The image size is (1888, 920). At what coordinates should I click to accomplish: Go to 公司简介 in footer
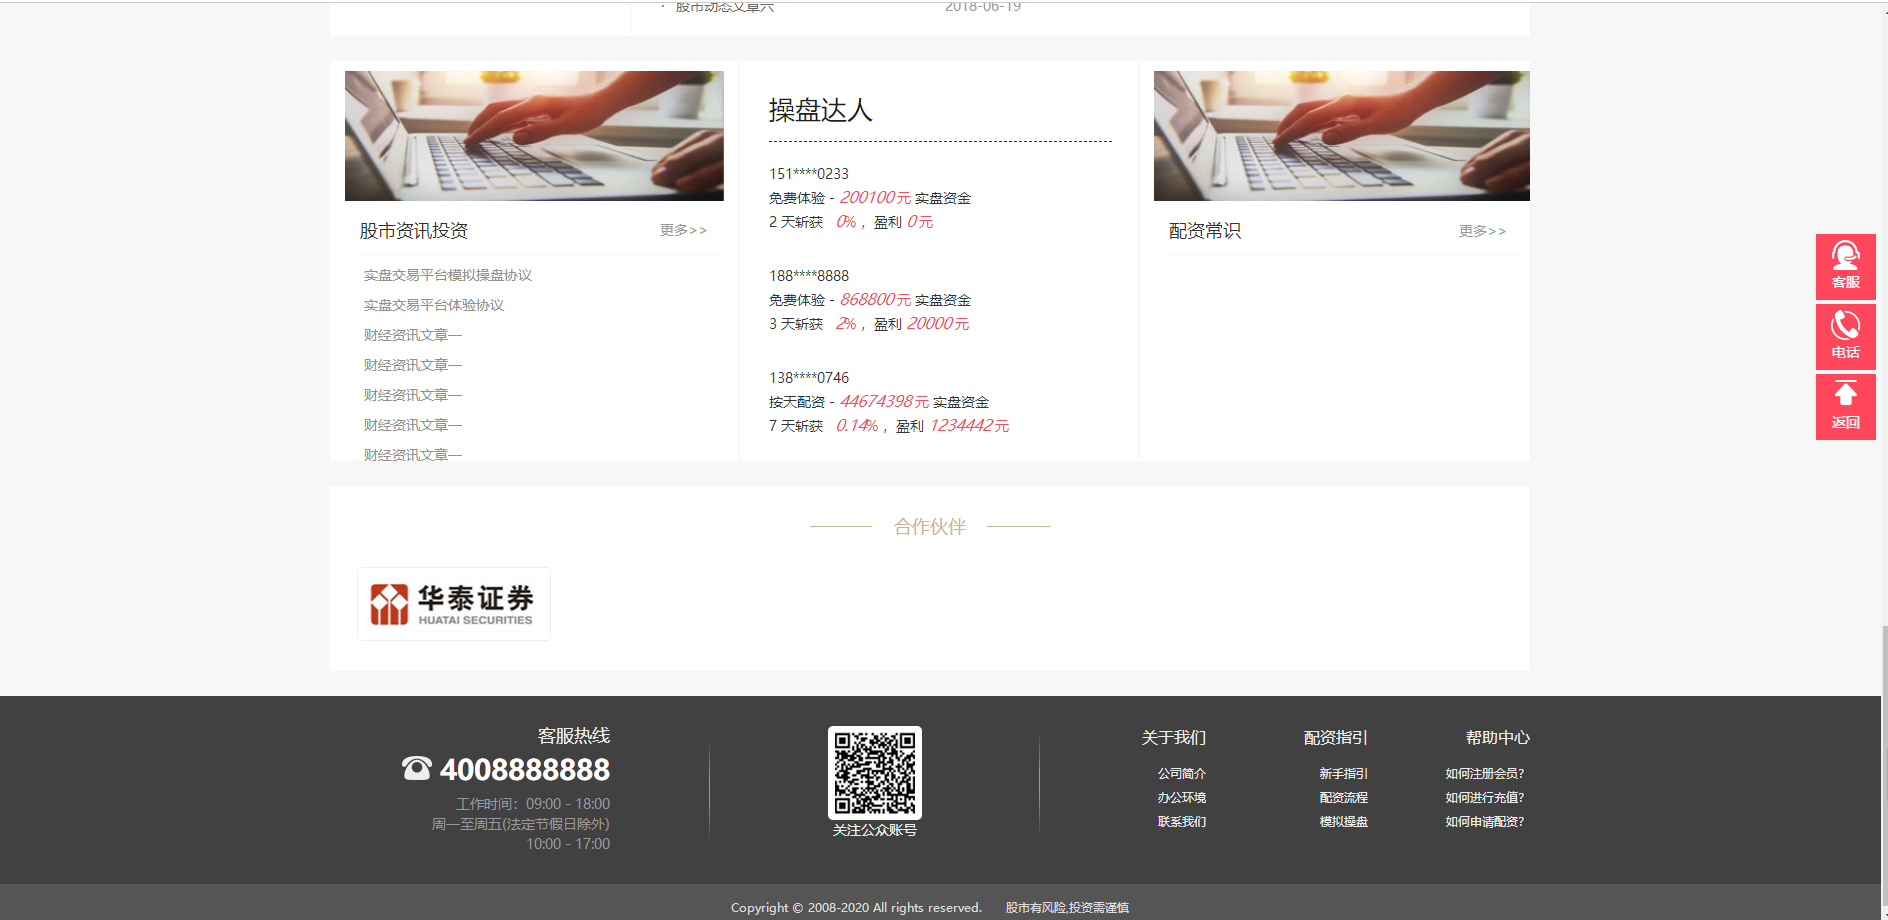pos(1181,774)
